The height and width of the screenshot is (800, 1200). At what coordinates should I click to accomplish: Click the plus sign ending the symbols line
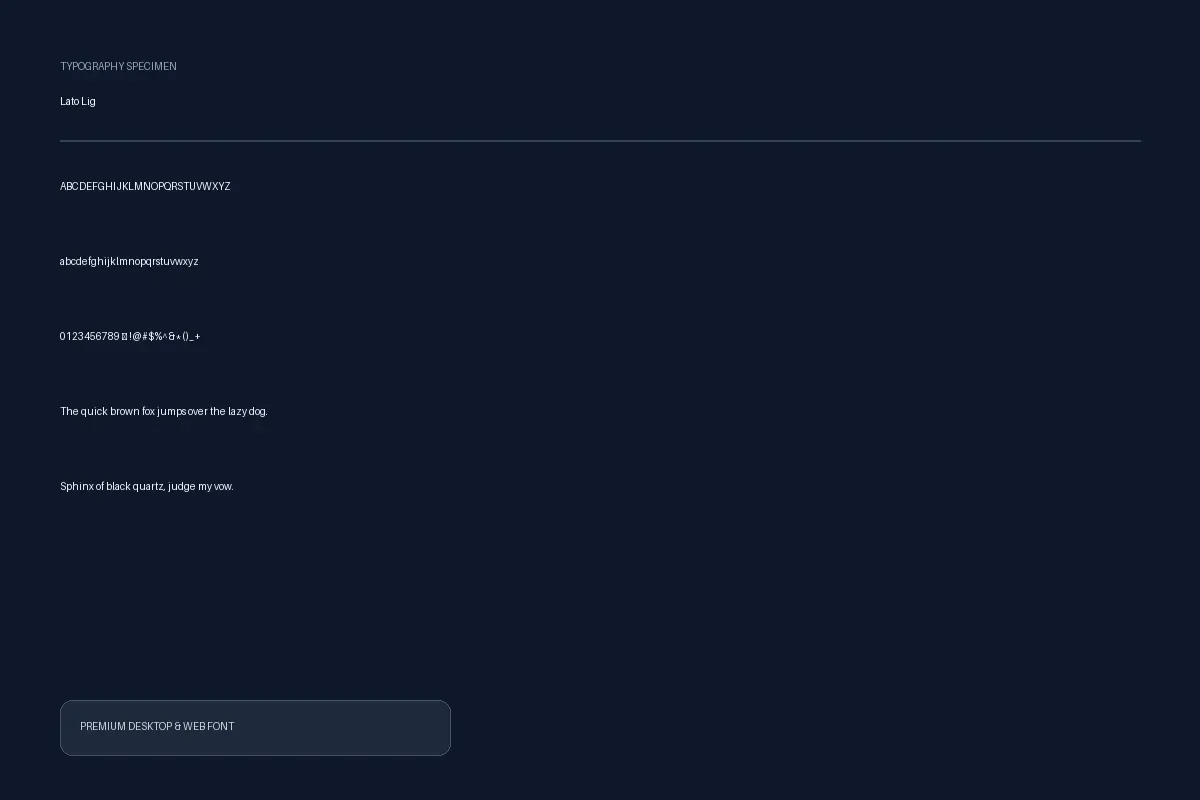pos(197,337)
